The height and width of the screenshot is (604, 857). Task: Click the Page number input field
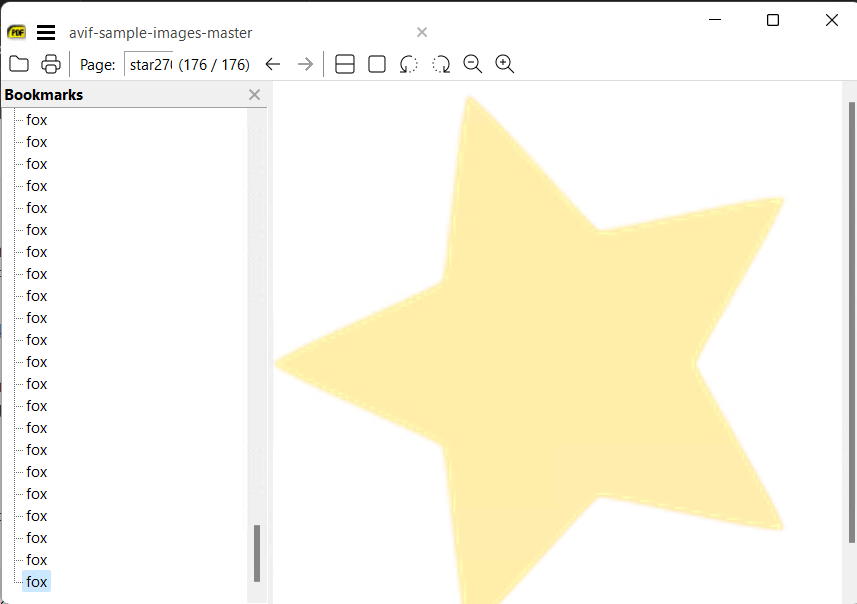tap(149, 64)
